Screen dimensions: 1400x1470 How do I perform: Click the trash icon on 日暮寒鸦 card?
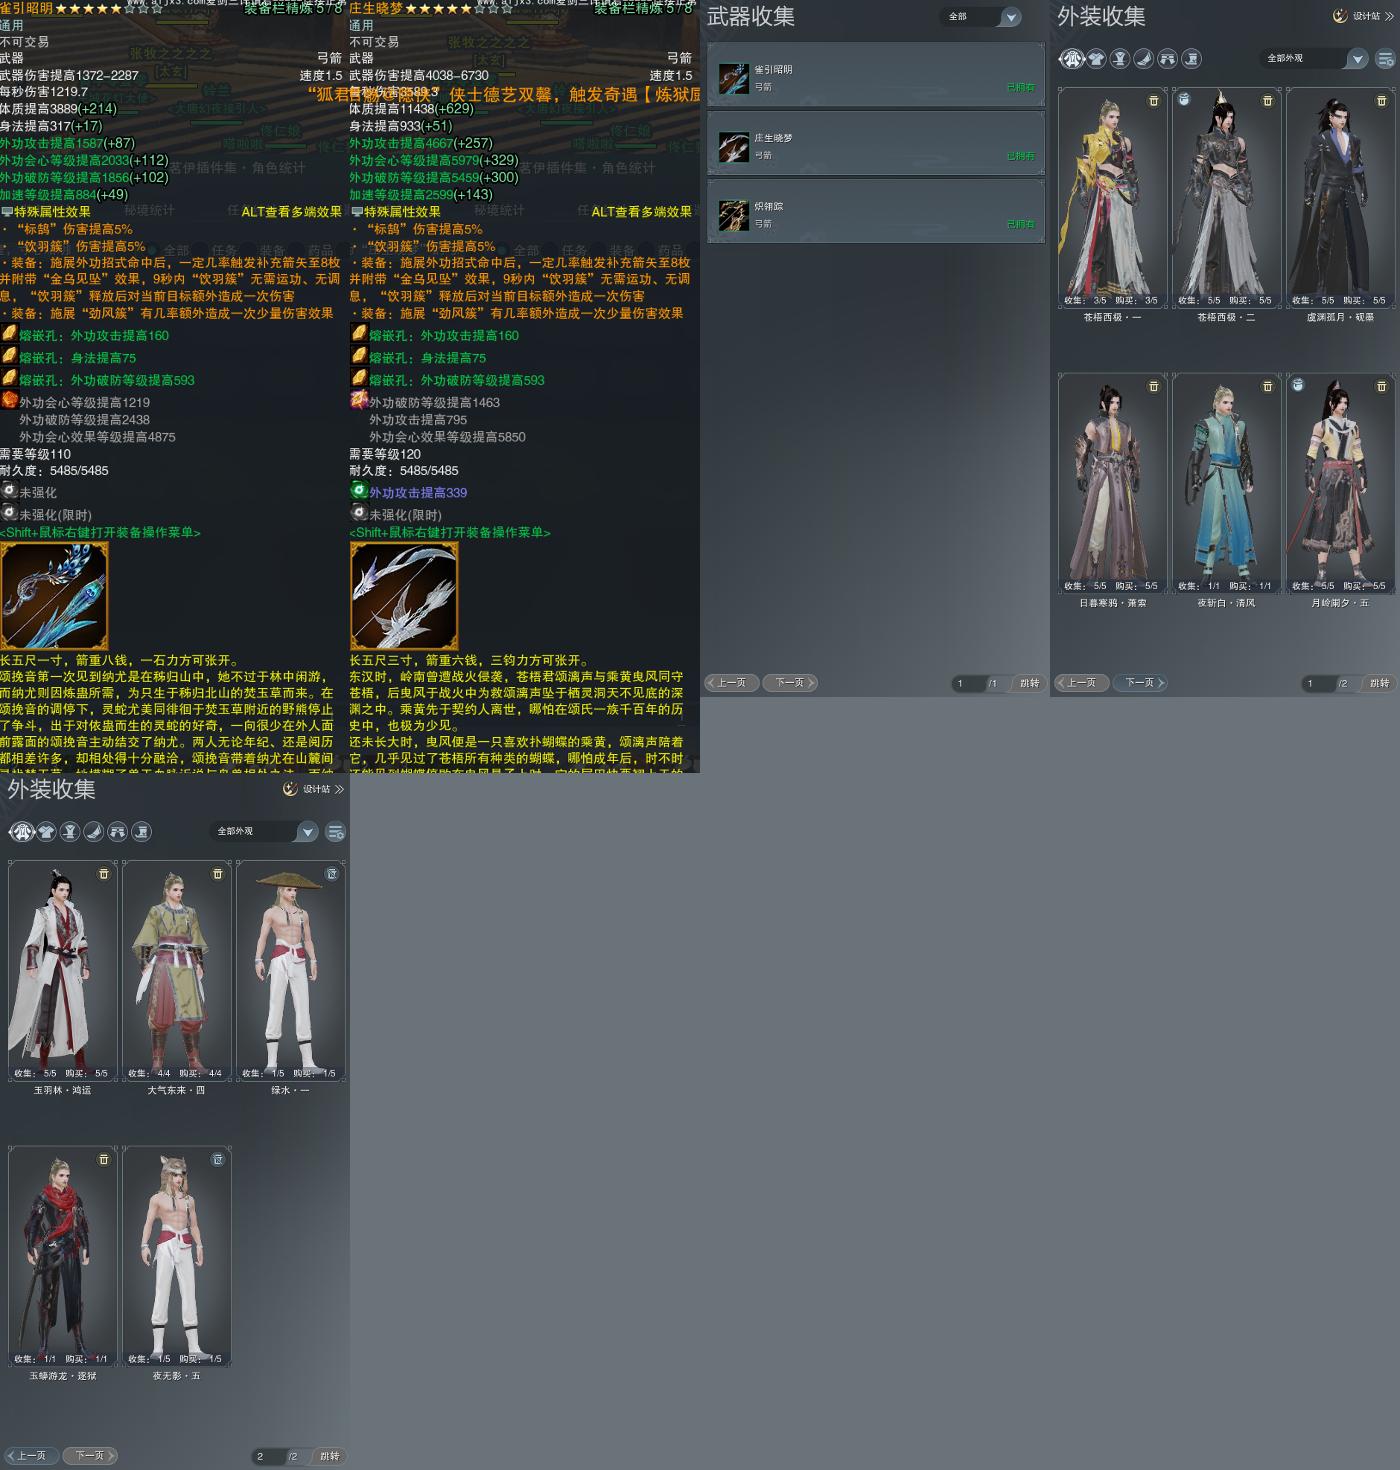(1154, 386)
